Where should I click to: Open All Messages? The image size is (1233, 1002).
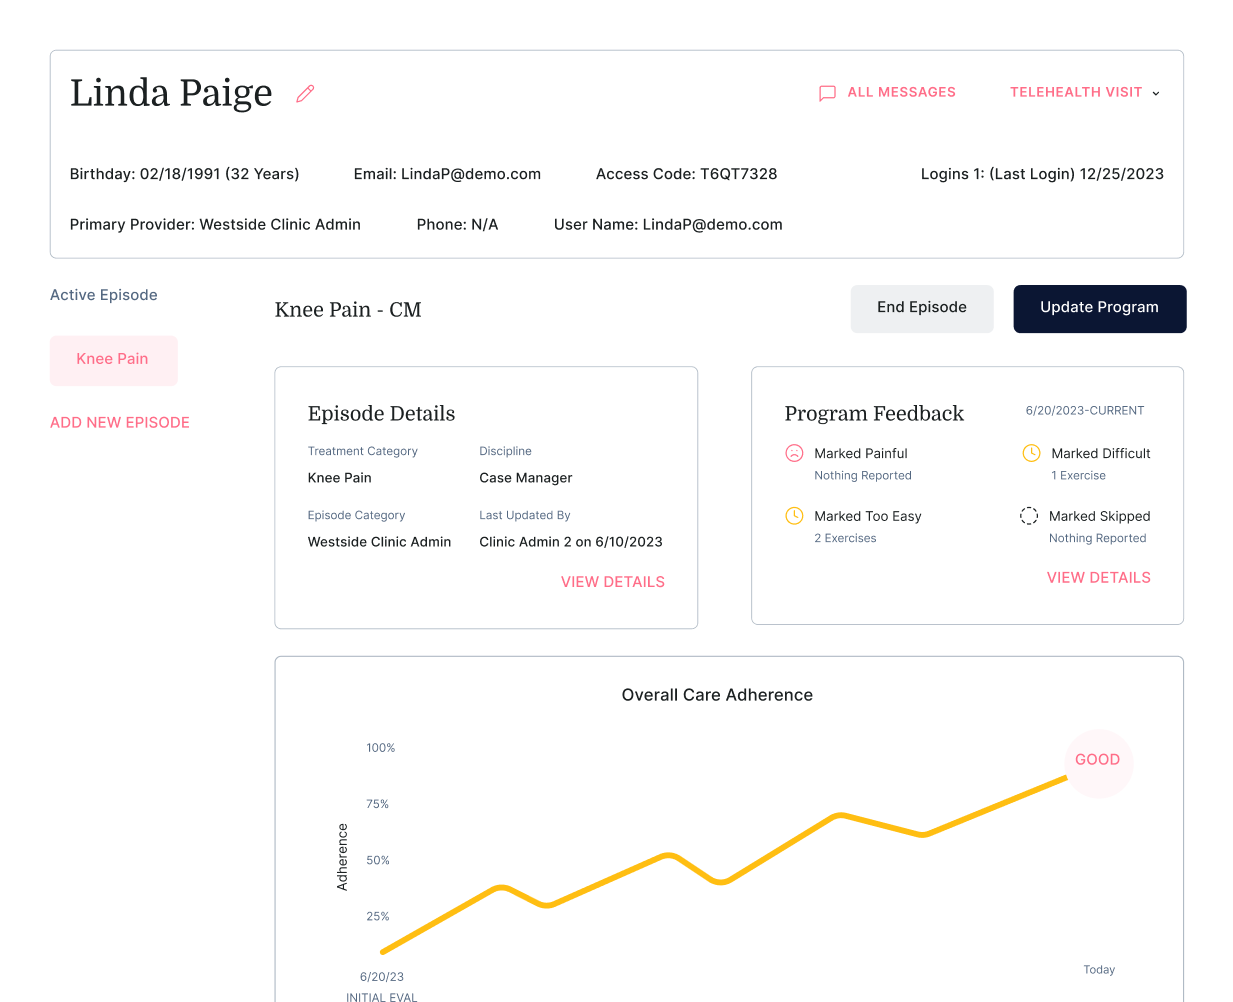click(x=901, y=92)
